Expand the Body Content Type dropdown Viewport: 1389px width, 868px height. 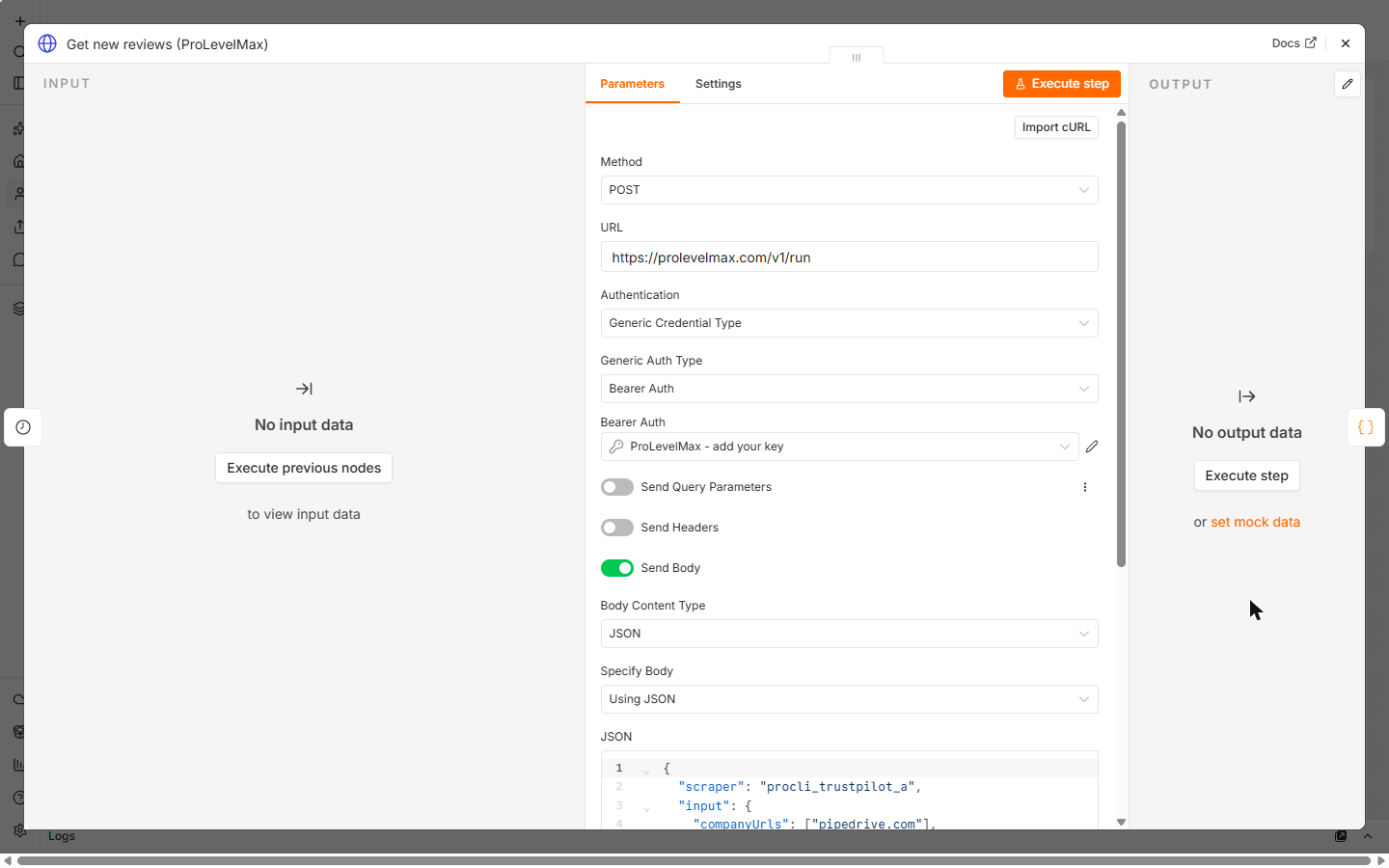pos(849,633)
